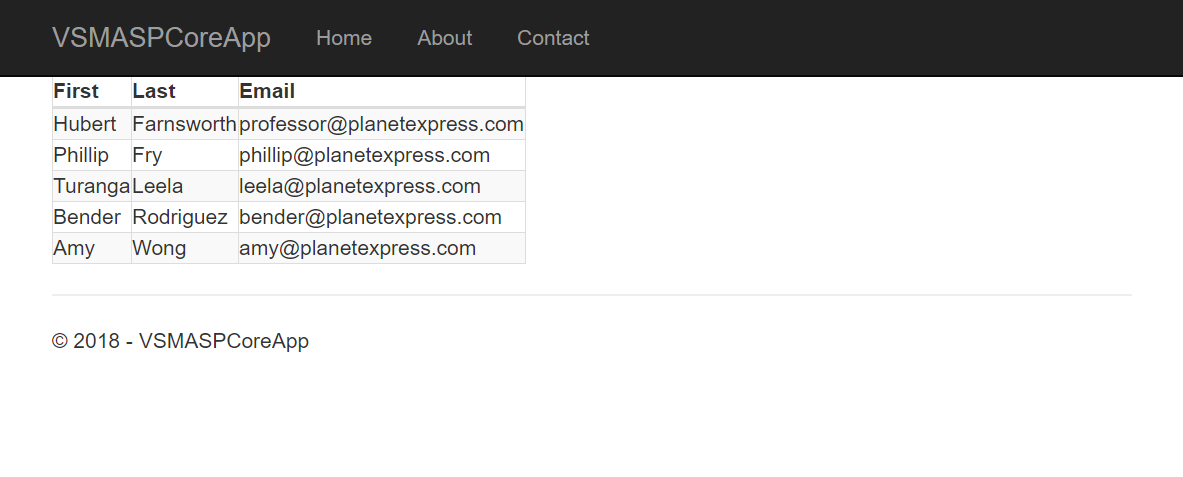
Task: Click the Last column header
Action: [x=154, y=91]
